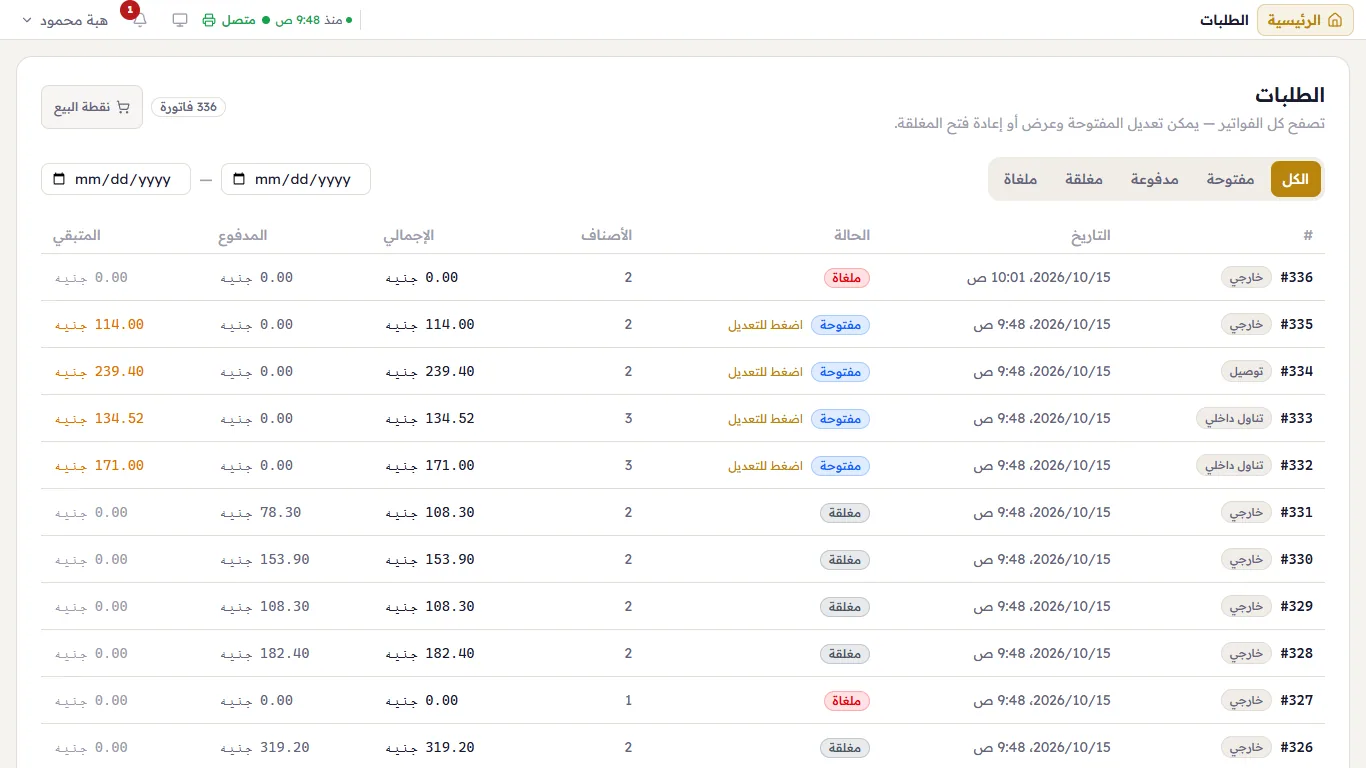The height and width of the screenshot is (768, 1366).
Task: Click اضغط للتعديل on order #334
Action: click(x=765, y=372)
